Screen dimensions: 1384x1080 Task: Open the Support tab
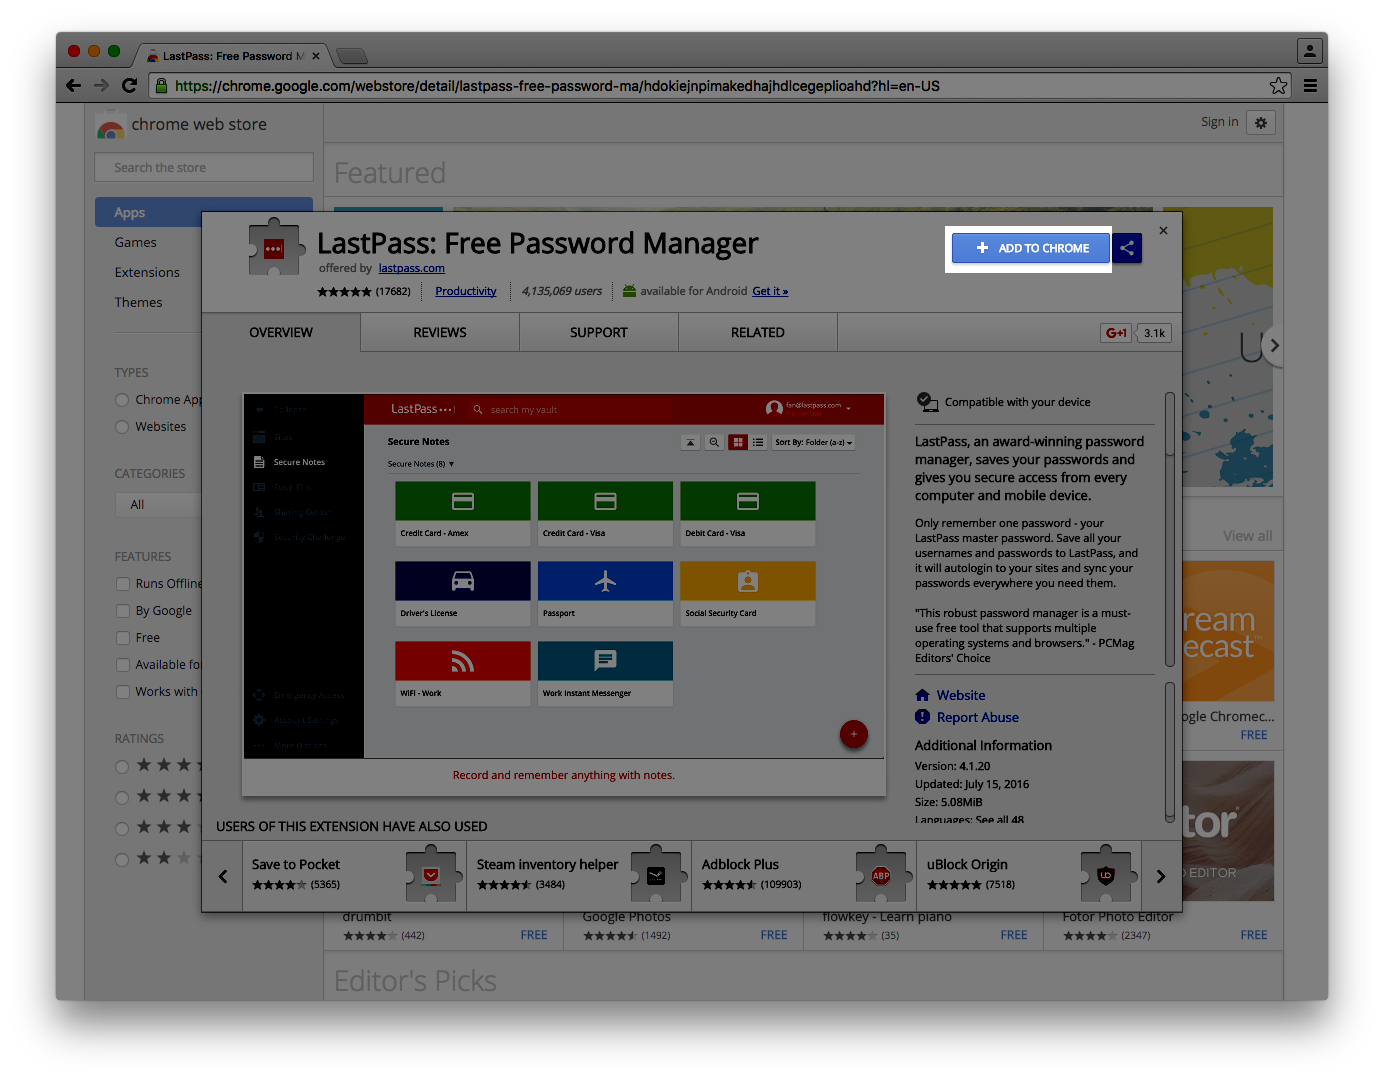pyautogui.click(x=599, y=333)
